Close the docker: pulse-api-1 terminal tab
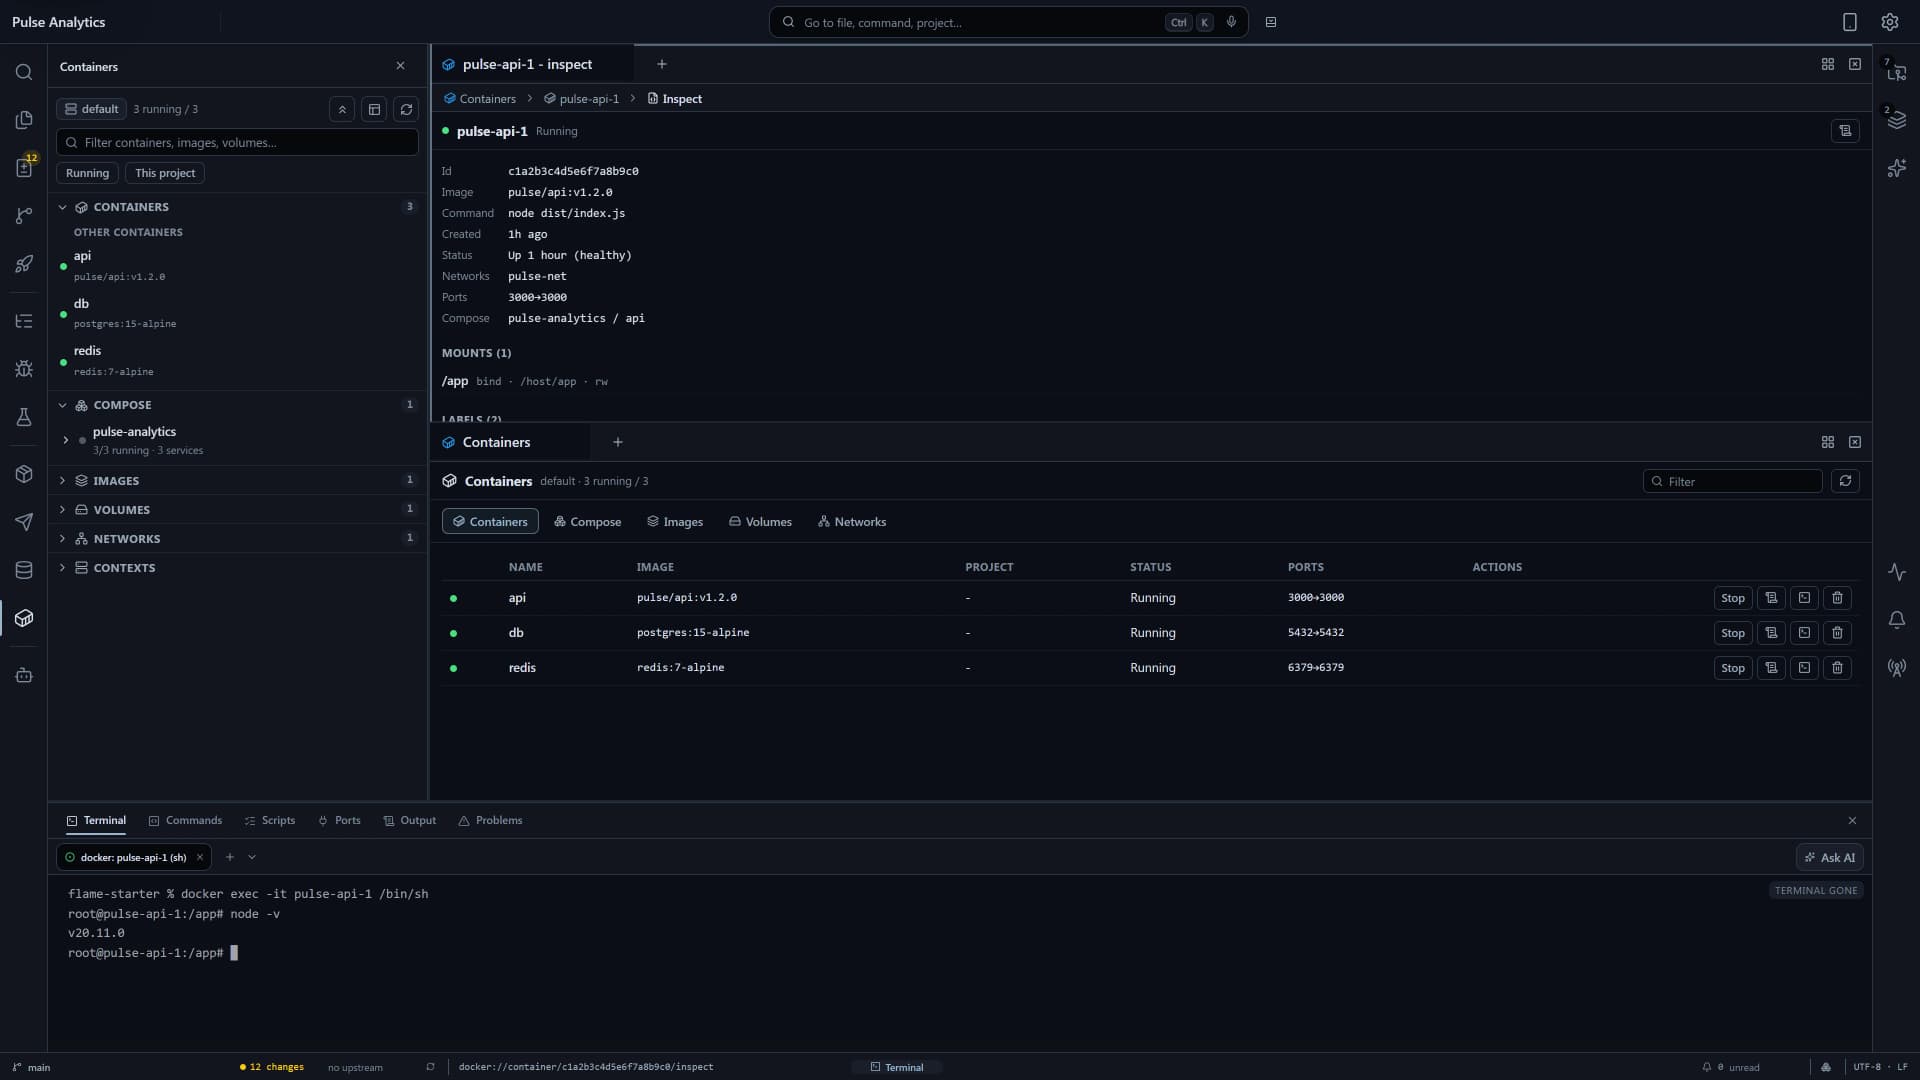Screen dimensions: 1920x1080 pos(200,857)
